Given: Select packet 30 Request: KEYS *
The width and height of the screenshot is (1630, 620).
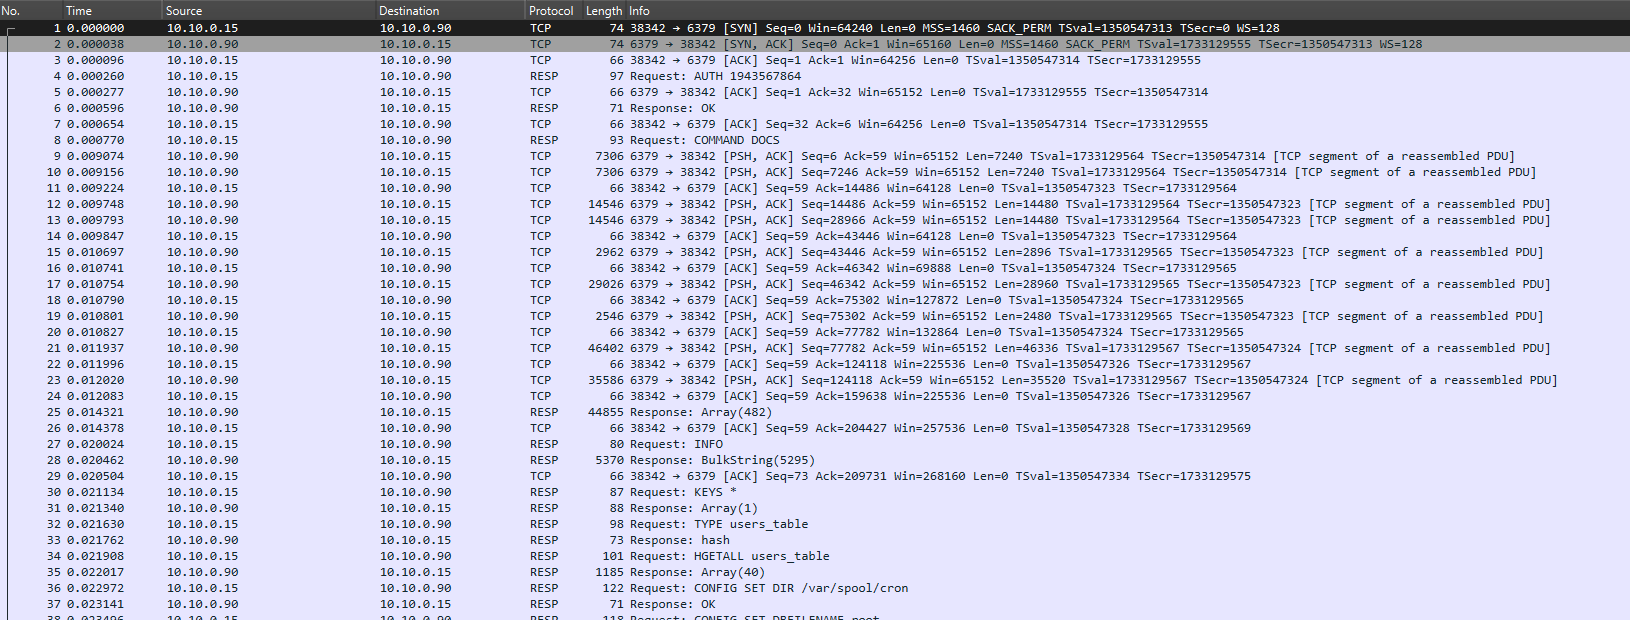Looking at the screenshot, I should 815,492.
